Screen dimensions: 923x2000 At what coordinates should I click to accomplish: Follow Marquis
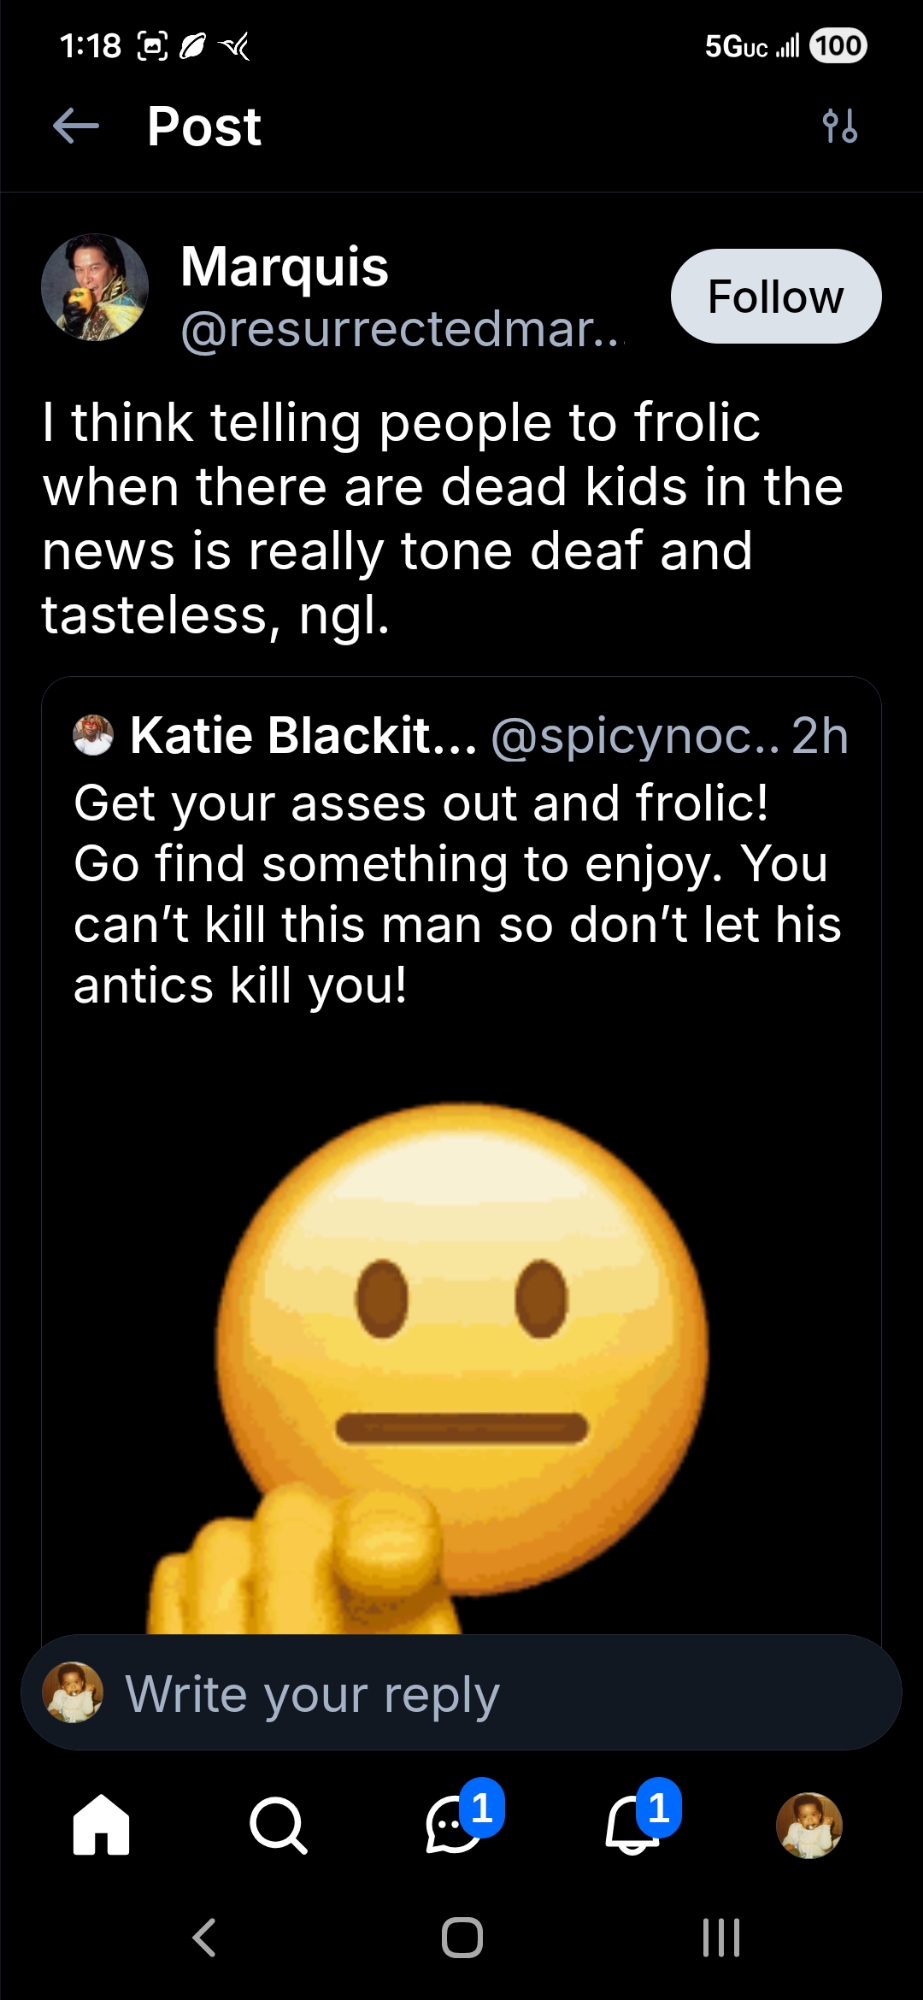775,296
